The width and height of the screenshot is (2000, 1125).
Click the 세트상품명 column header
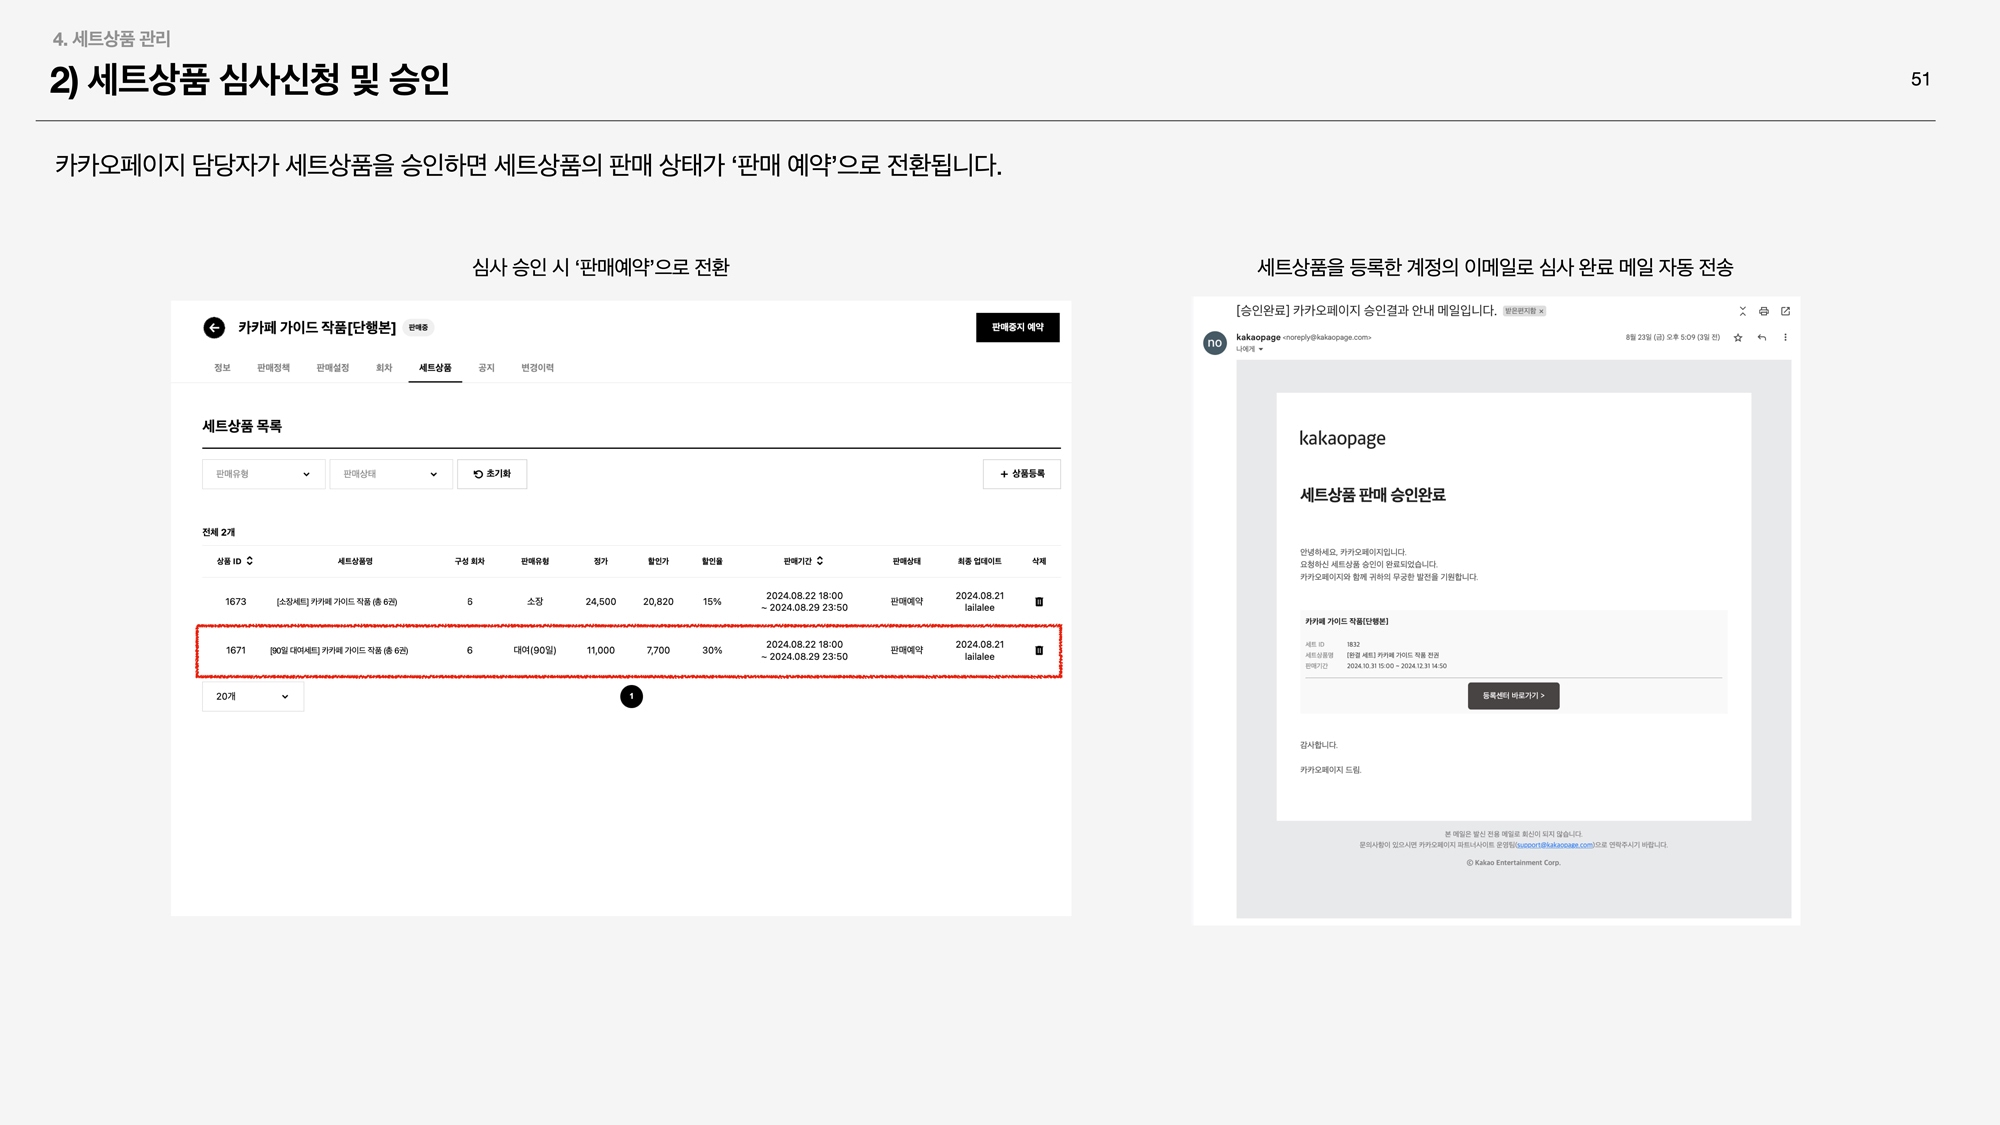tap(355, 561)
